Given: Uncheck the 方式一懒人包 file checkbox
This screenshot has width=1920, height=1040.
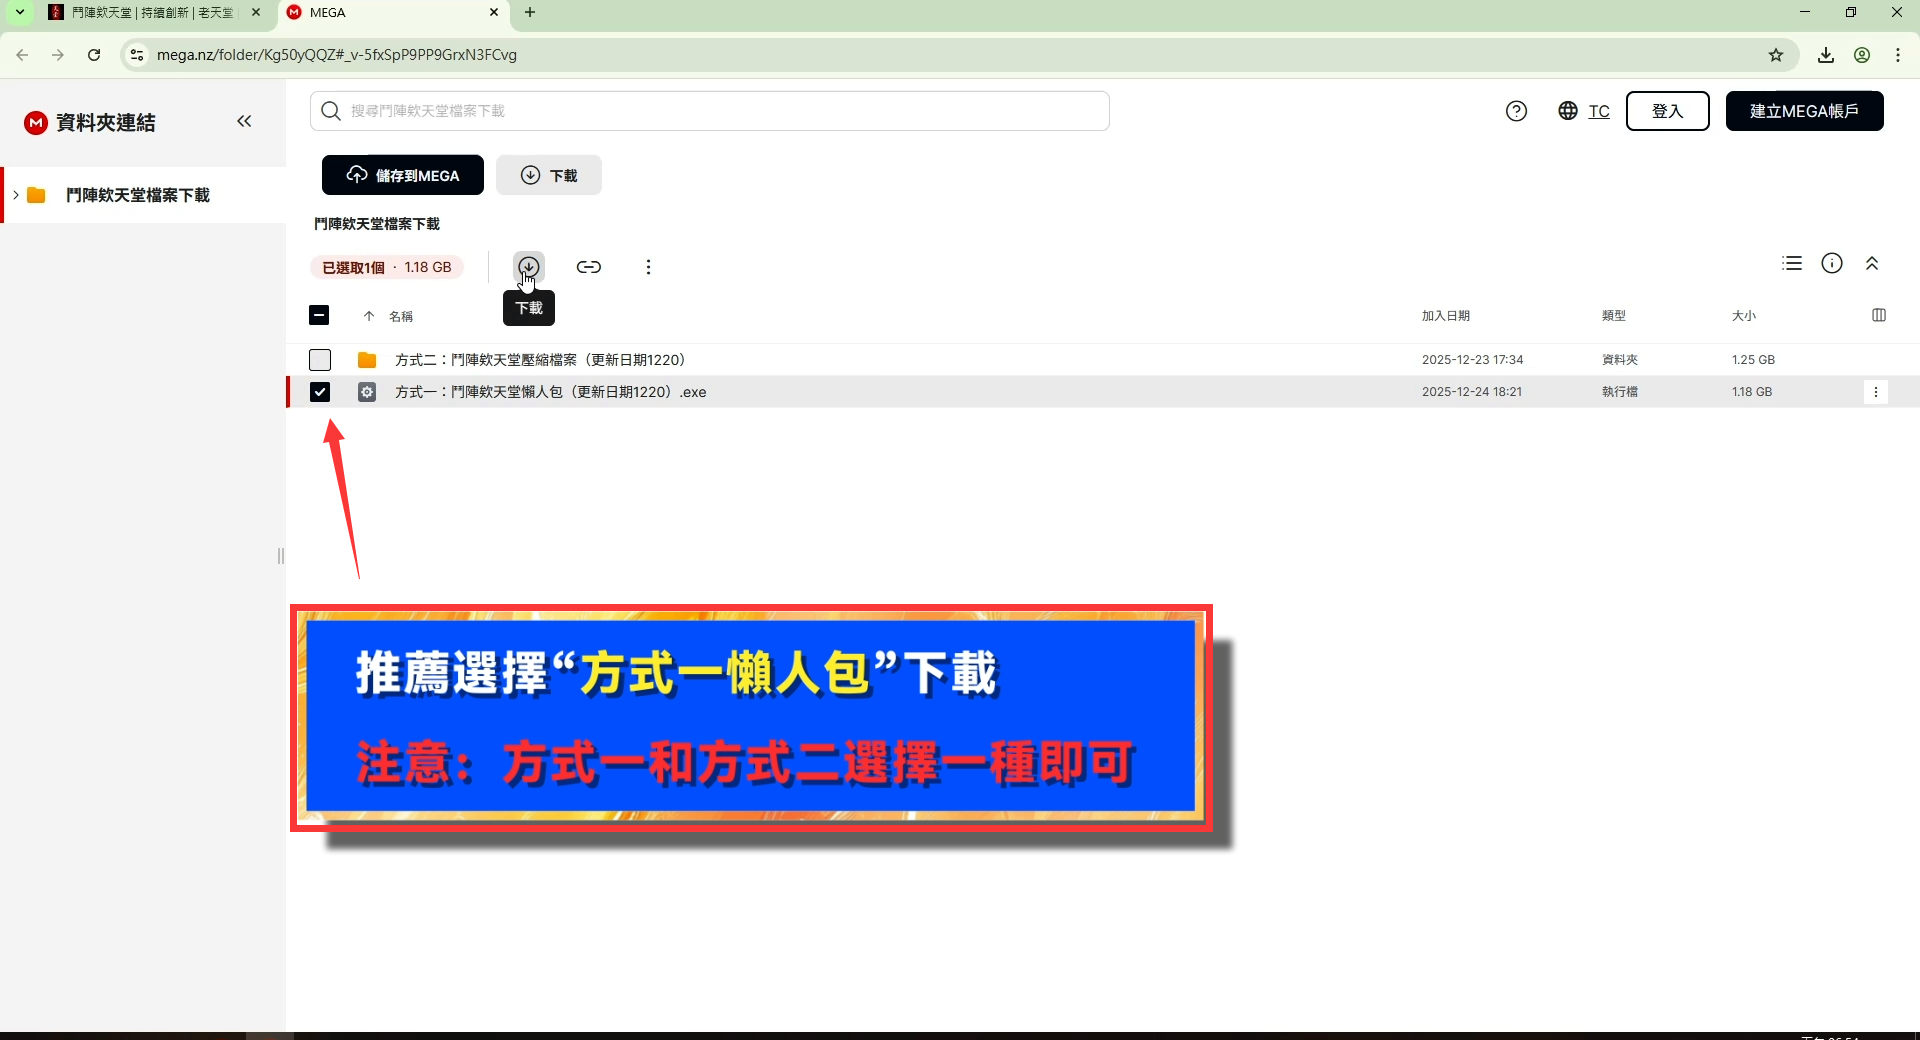Looking at the screenshot, I should 319,392.
